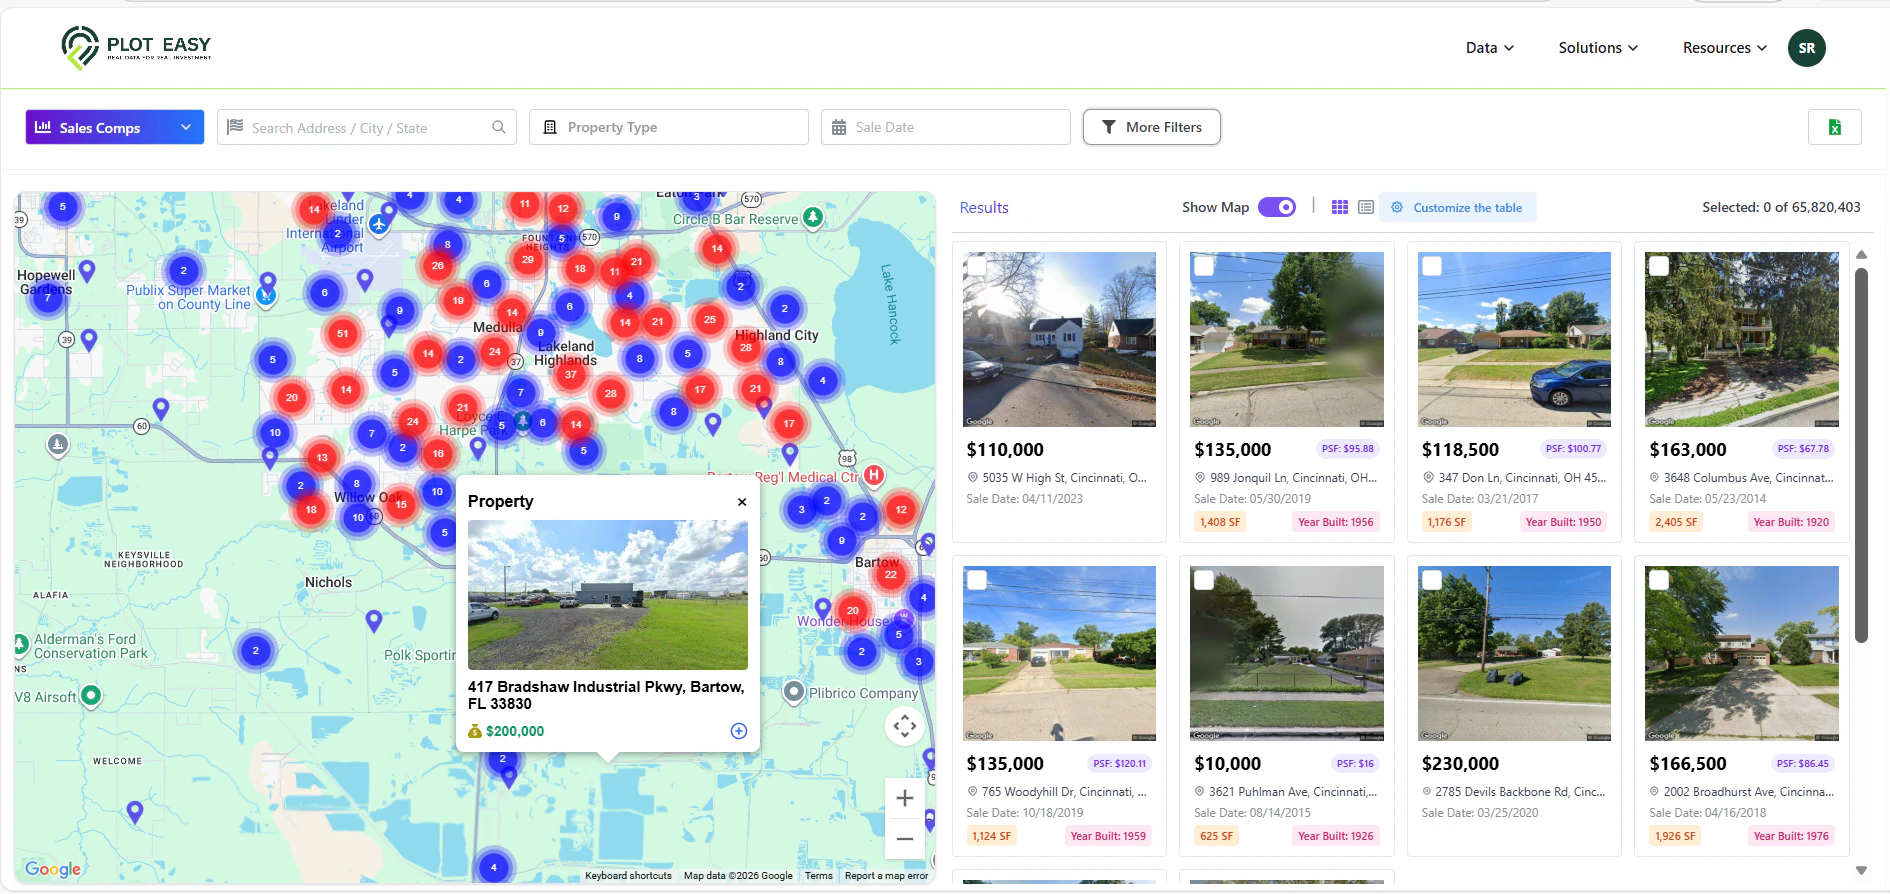Open the Sales Comps dropdown
Viewport: 1890px width, 894px height.
coord(115,127)
